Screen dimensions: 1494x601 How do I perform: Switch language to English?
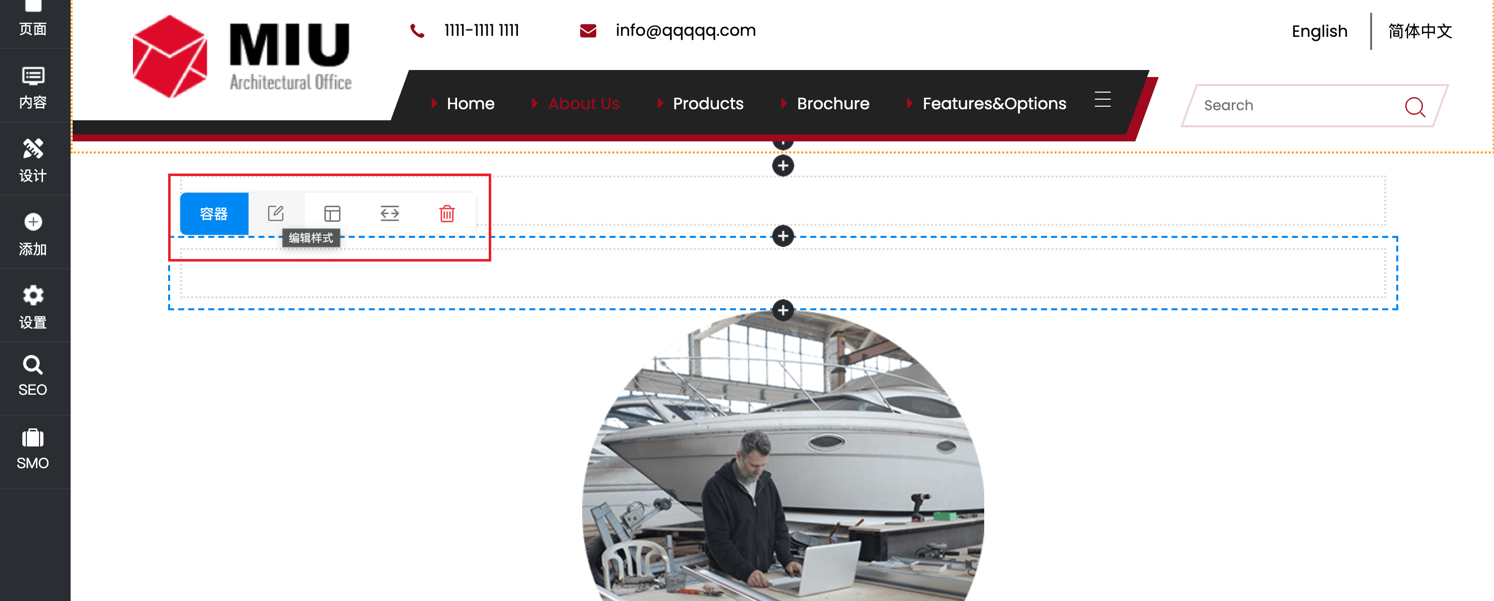coord(1319,31)
